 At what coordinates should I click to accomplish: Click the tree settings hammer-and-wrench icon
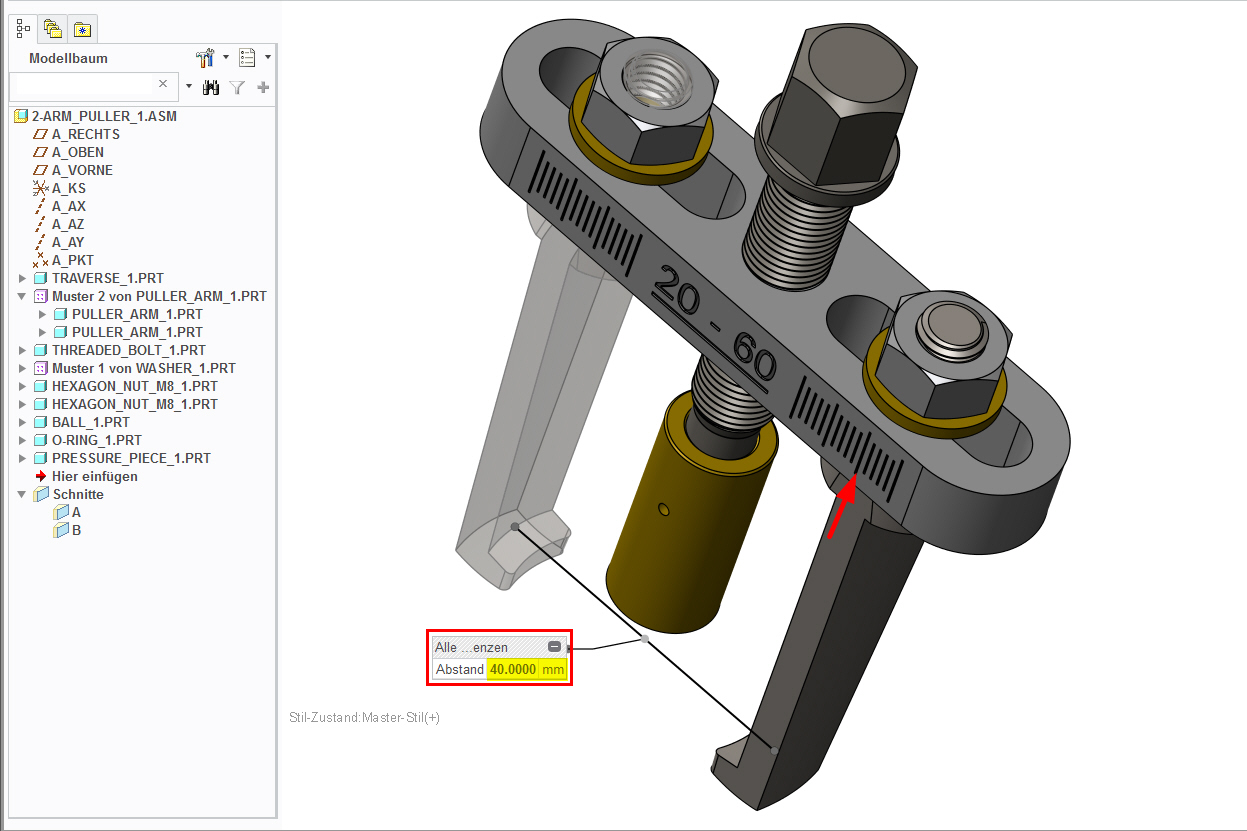click(206, 58)
